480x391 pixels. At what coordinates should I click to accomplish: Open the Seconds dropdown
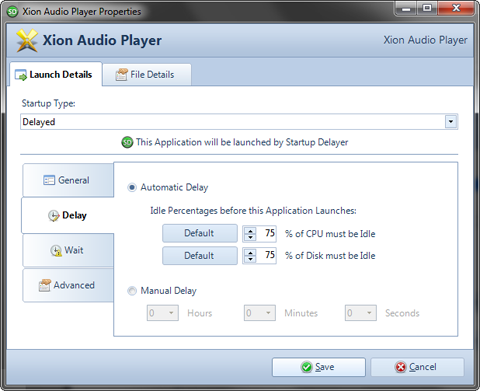point(361,313)
